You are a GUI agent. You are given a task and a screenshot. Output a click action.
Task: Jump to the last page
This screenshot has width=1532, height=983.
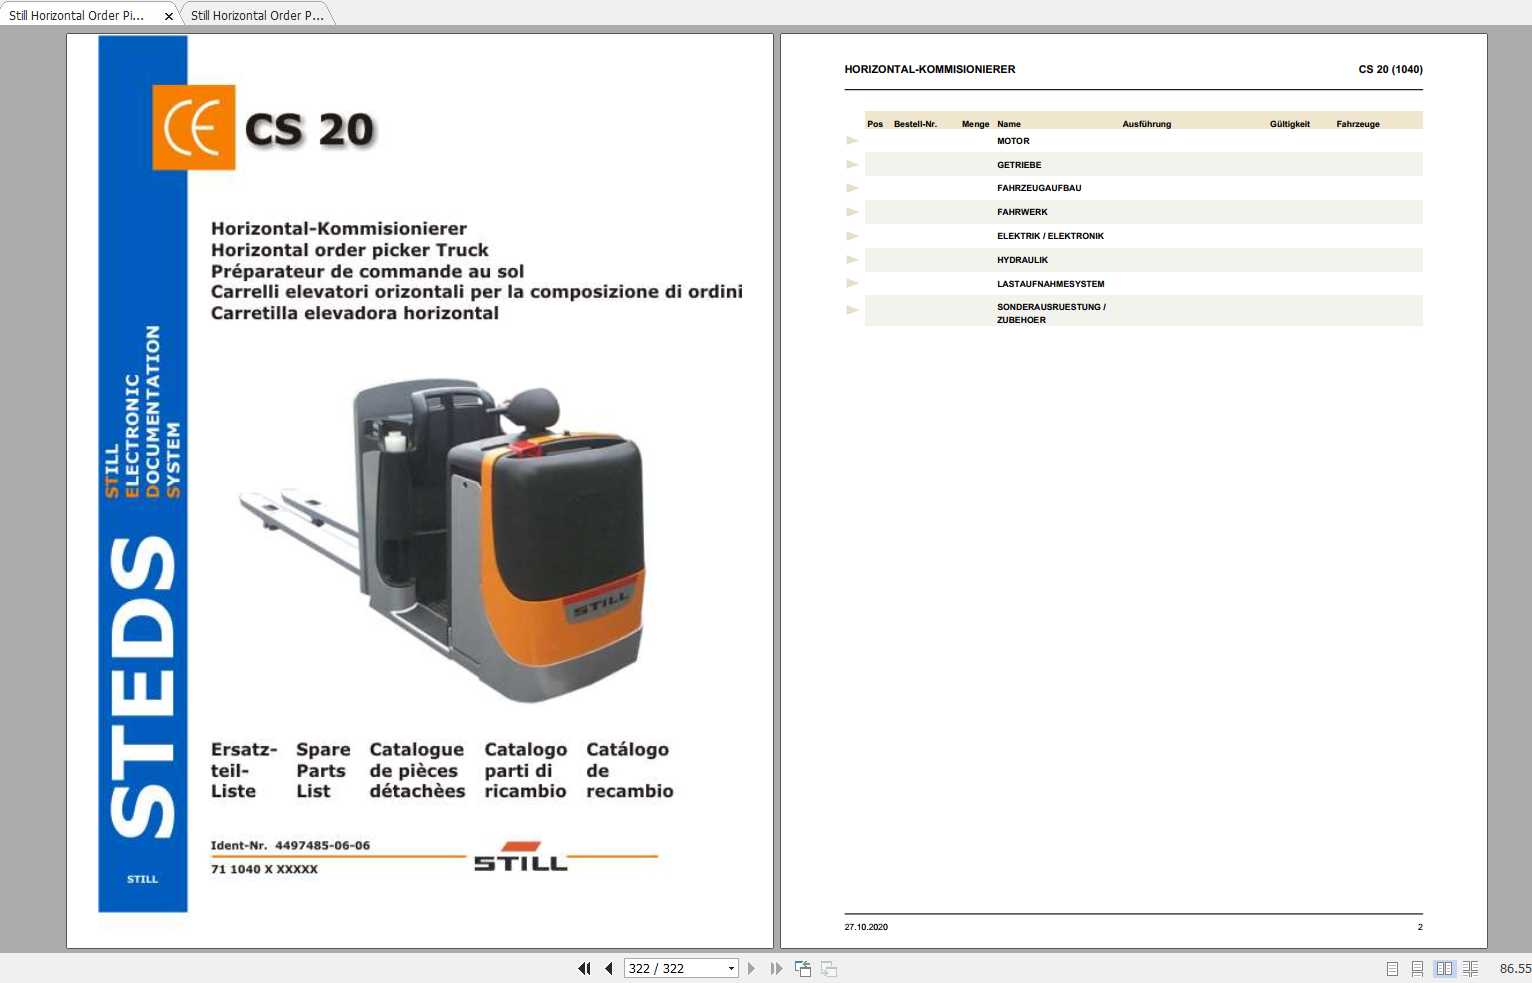coord(777,968)
